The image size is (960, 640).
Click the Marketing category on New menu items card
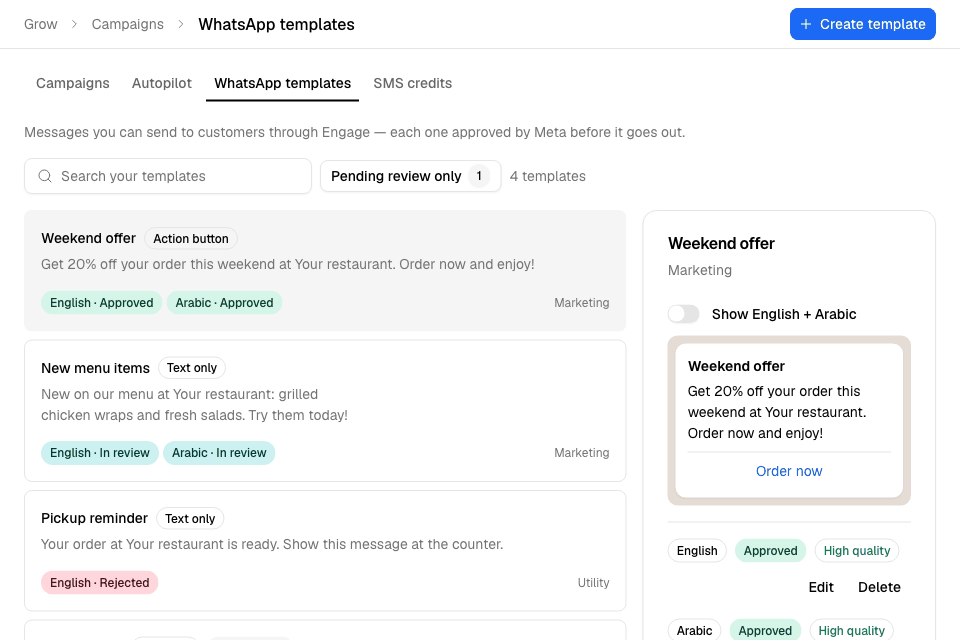tap(582, 453)
